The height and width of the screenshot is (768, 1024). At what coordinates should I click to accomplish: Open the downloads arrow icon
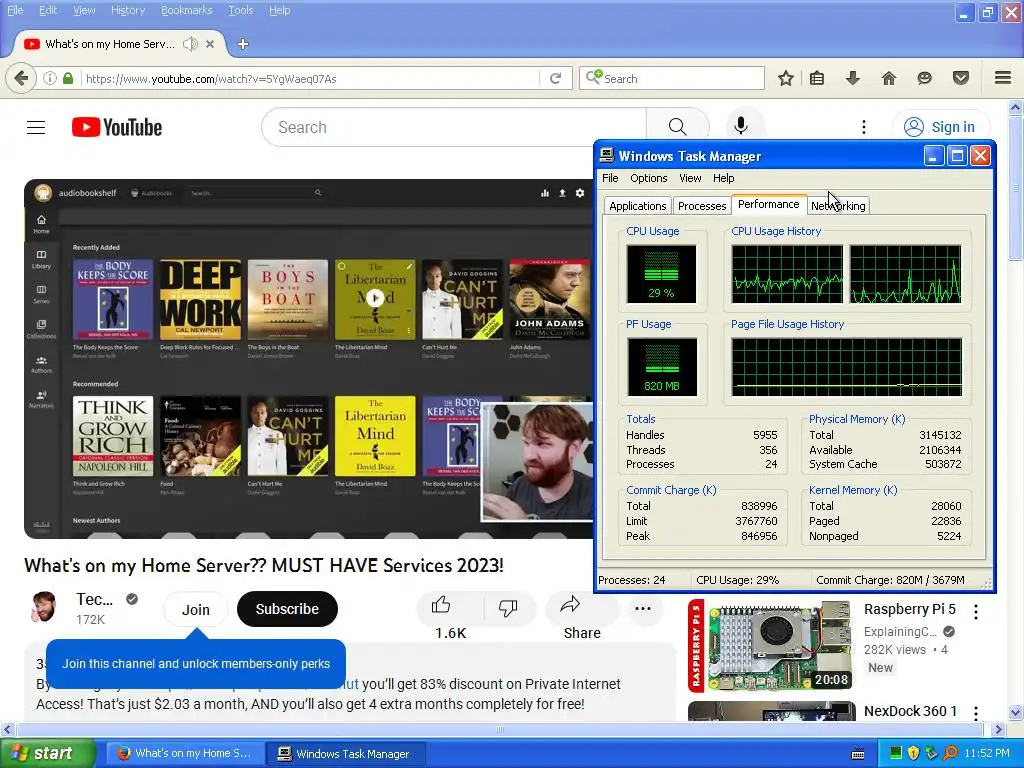click(853, 78)
